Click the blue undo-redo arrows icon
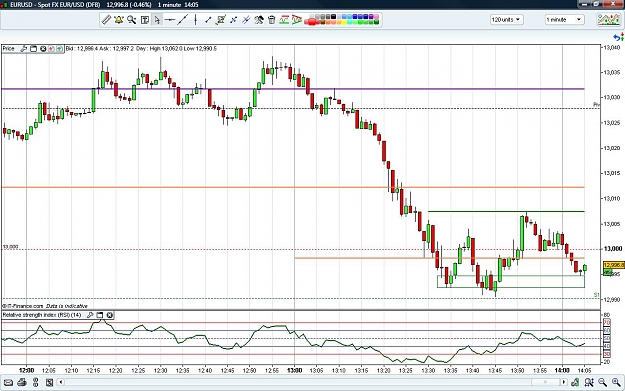The image size is (625, 391). [x=619, y=37]
